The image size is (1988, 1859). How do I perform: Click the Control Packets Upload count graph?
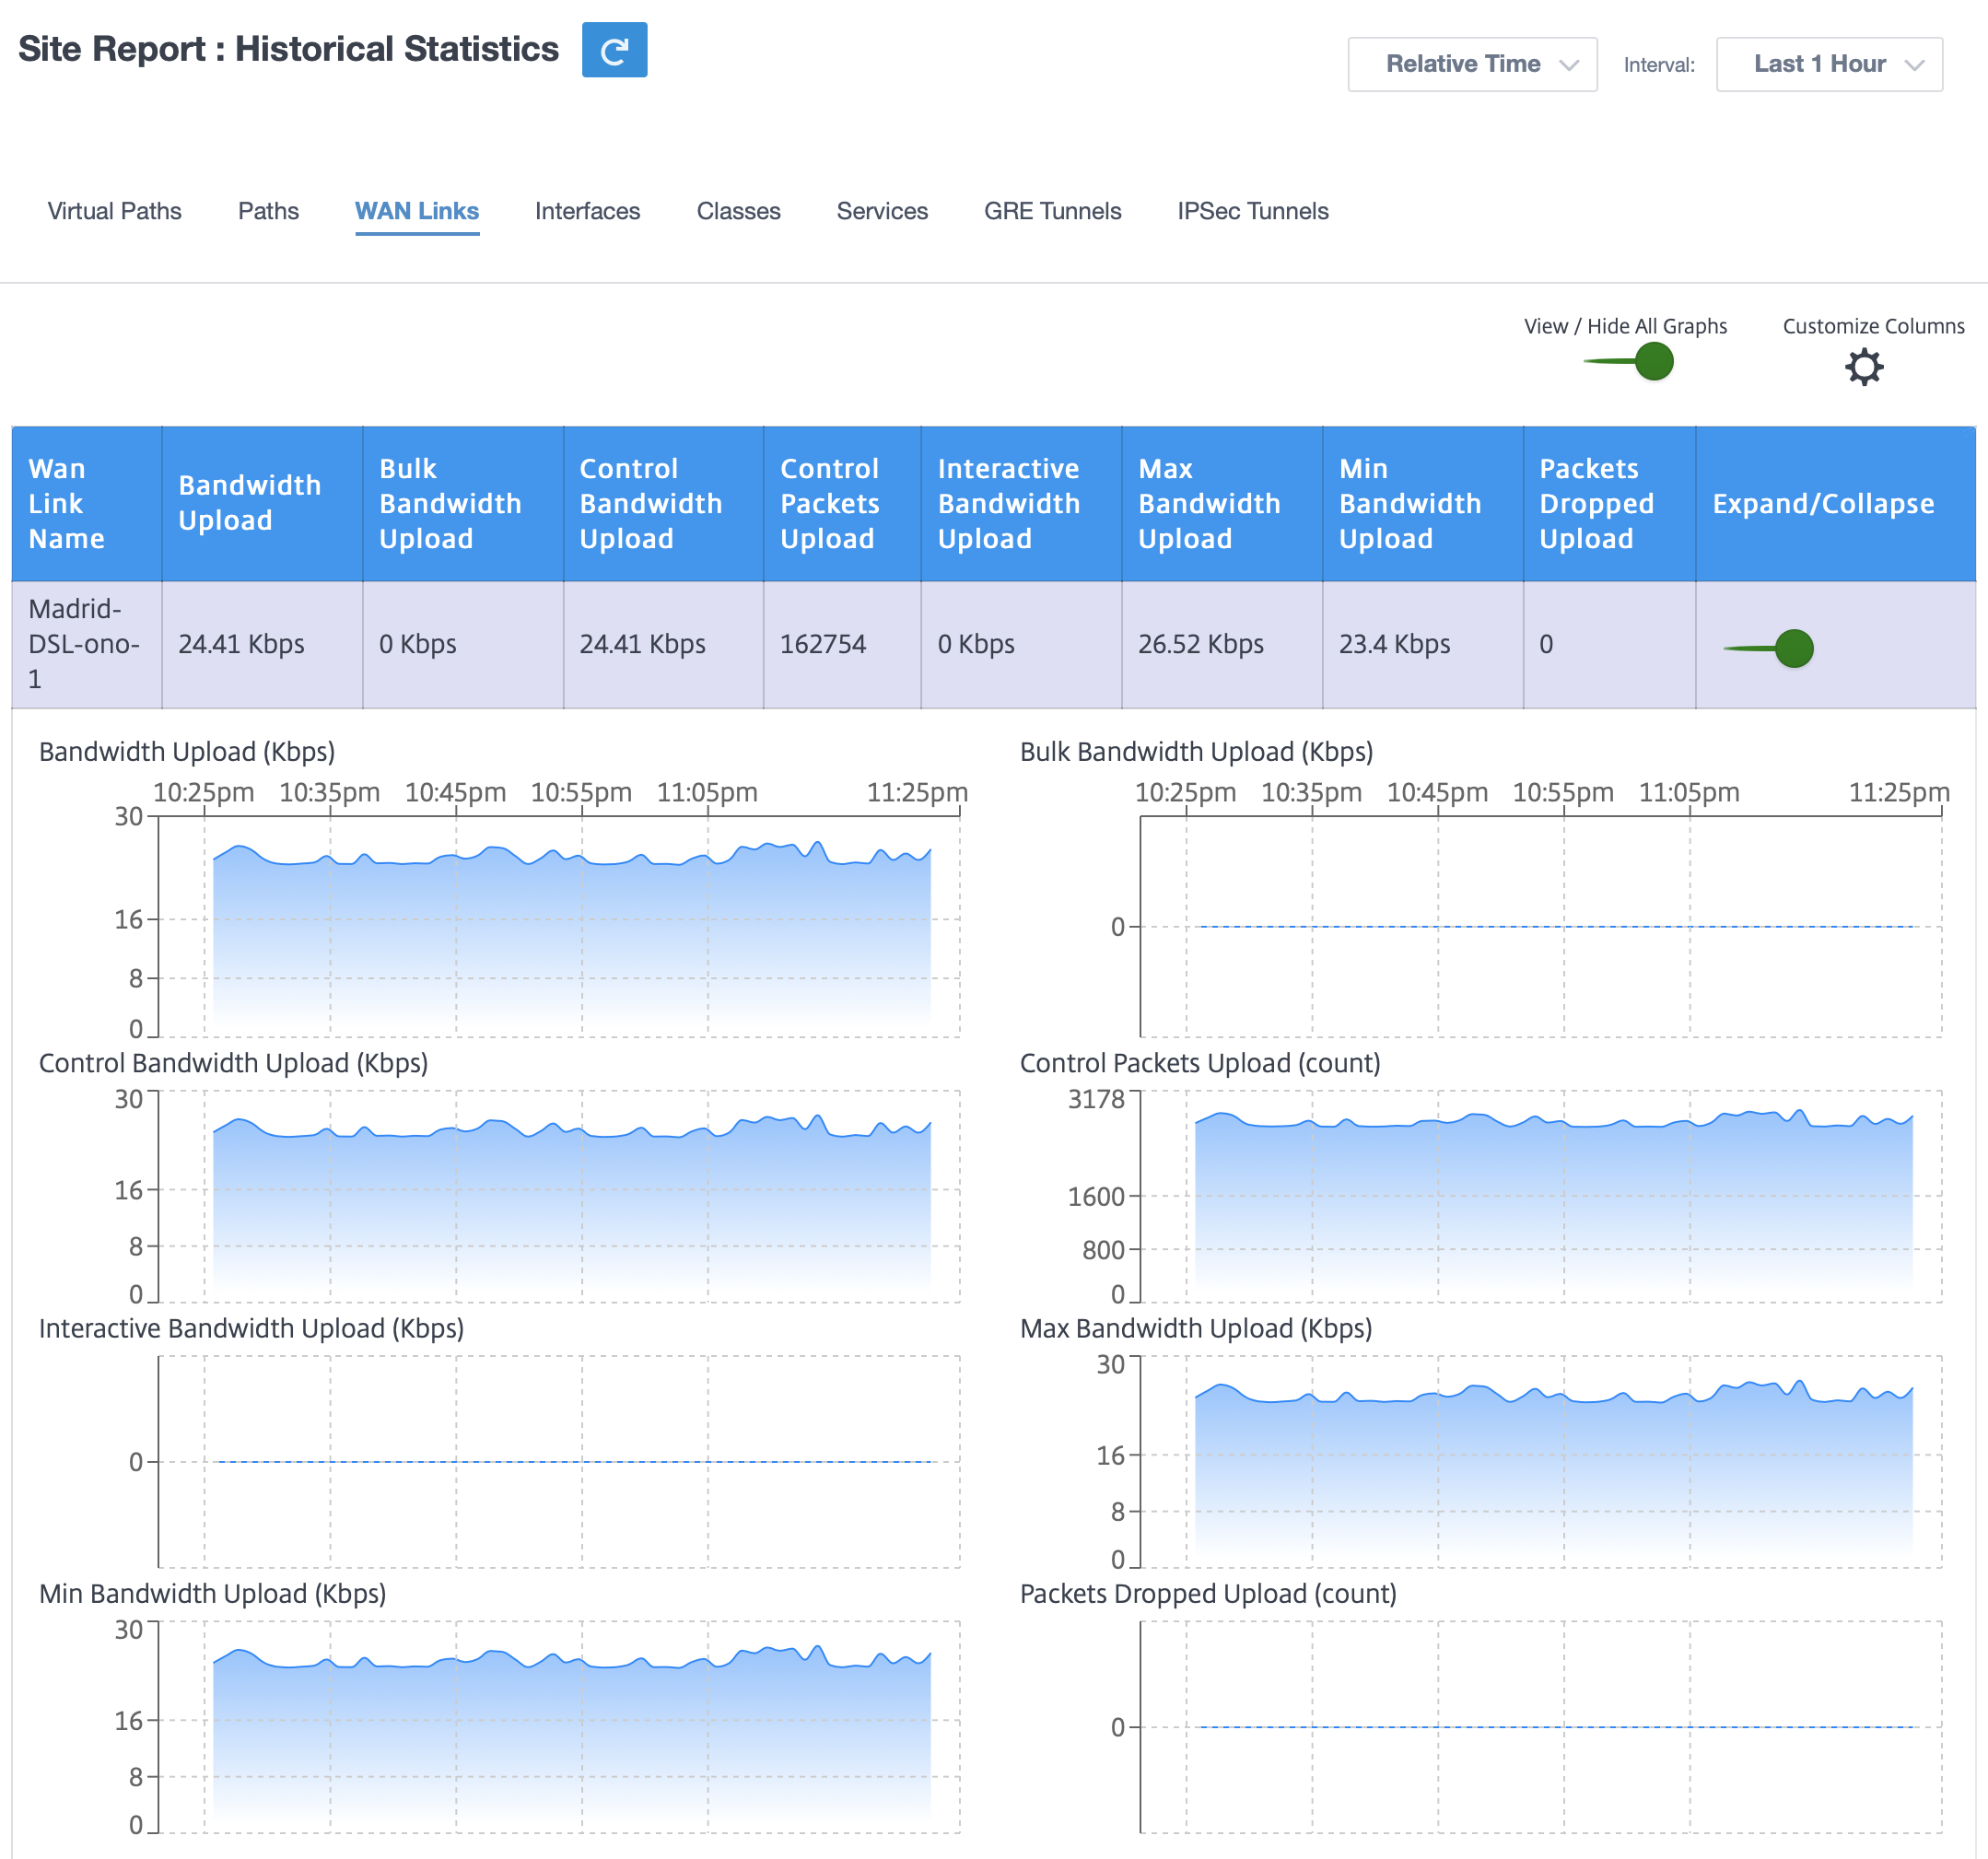tap(1541, 1196)
